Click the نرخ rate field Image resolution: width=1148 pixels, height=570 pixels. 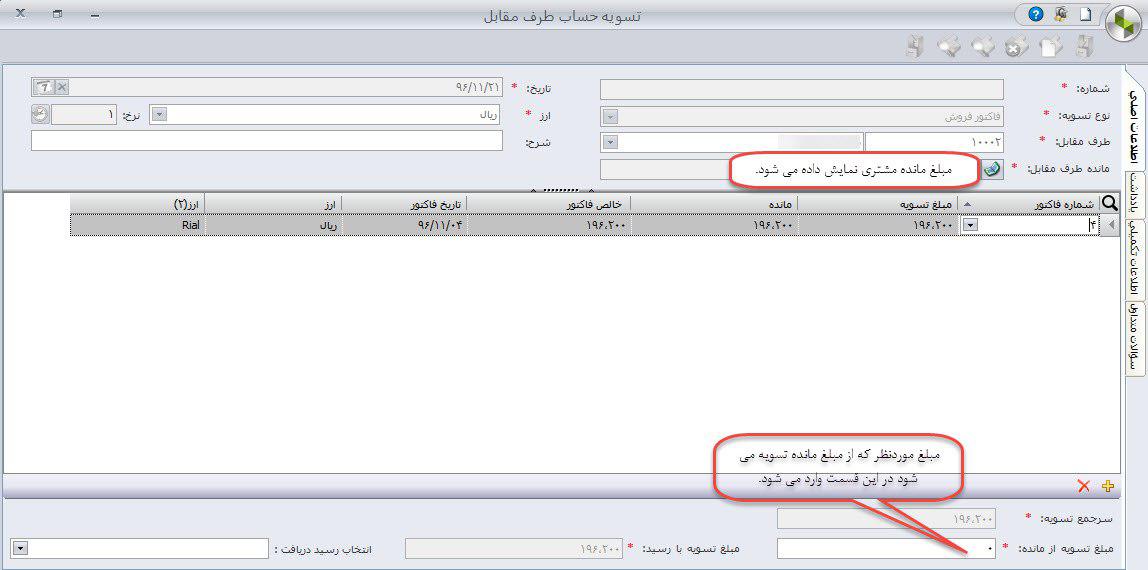click(84, 115)
